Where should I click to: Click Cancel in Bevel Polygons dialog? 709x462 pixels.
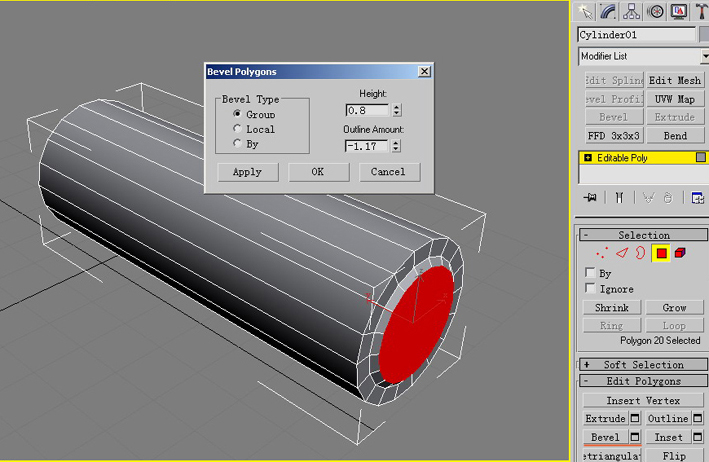click(x=388, y=172)
